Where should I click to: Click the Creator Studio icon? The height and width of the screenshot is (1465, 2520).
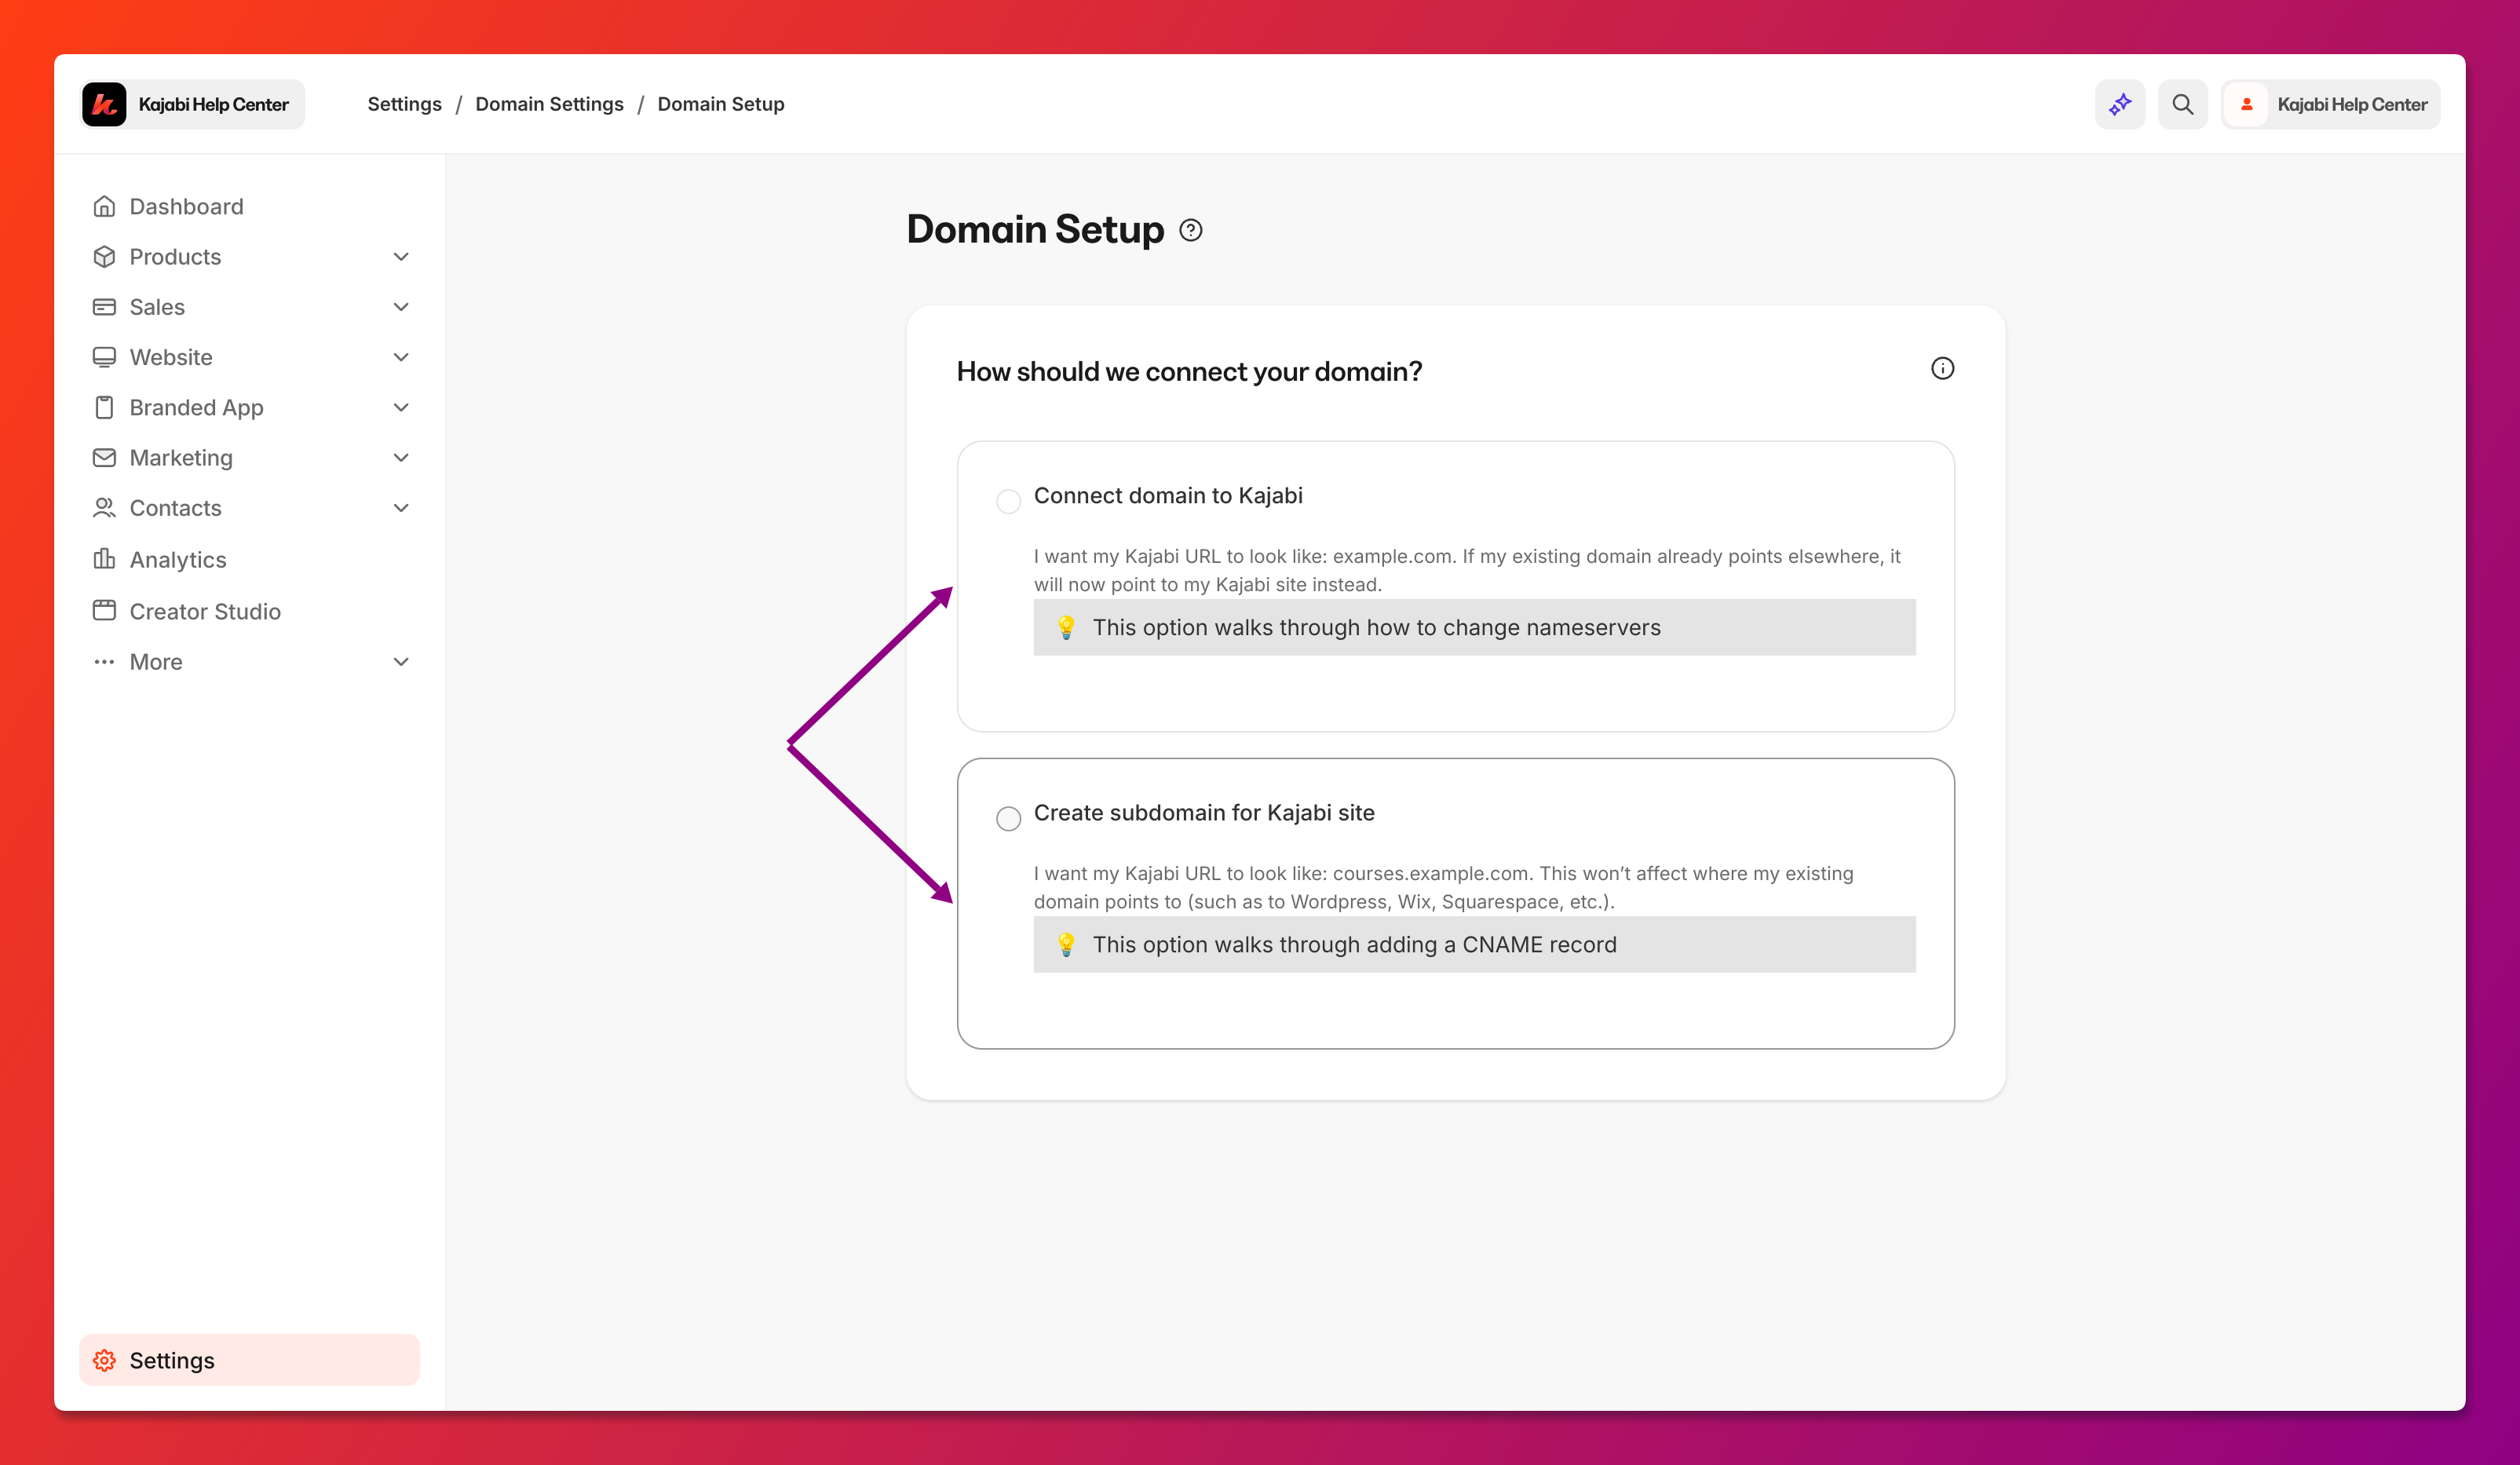pos(104,610)
